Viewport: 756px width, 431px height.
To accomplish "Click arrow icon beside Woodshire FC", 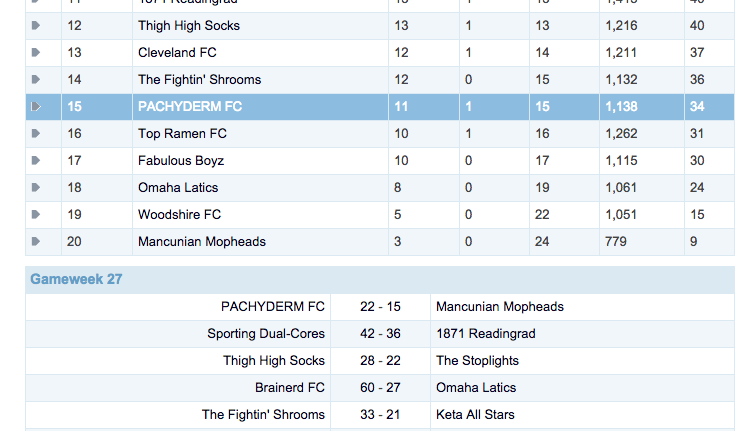I will click(36, 215).
